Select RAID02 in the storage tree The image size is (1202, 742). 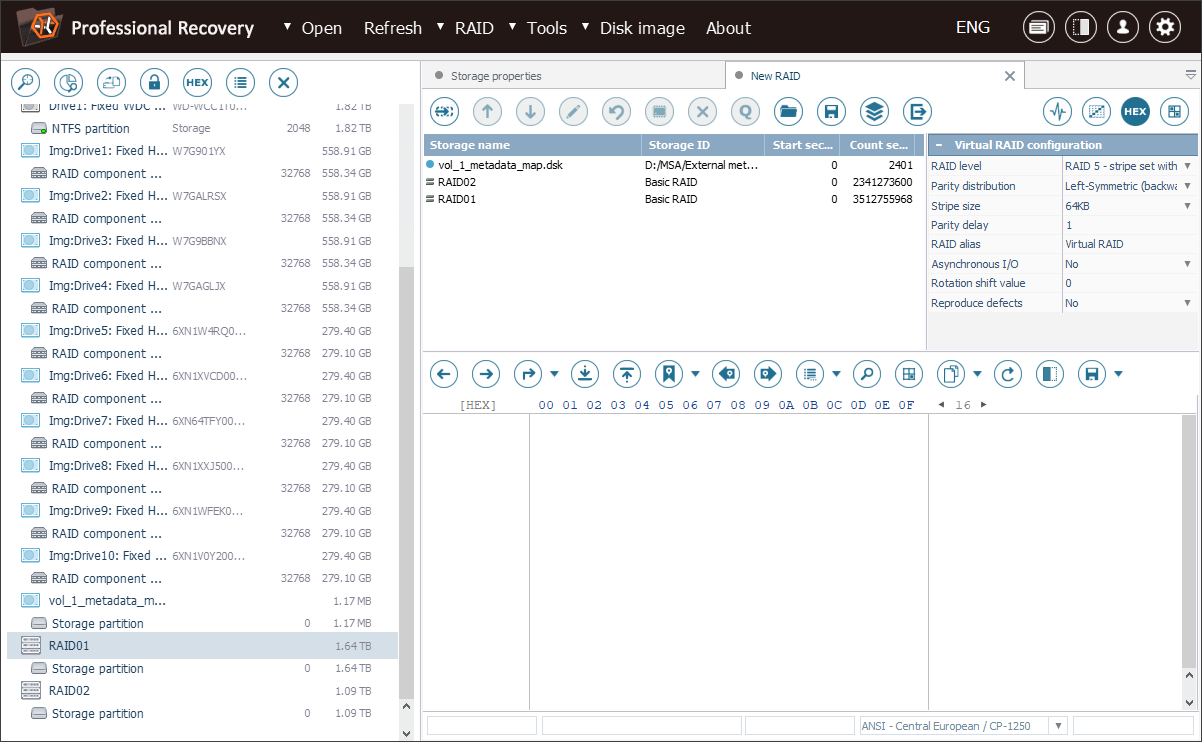point(203,691)
